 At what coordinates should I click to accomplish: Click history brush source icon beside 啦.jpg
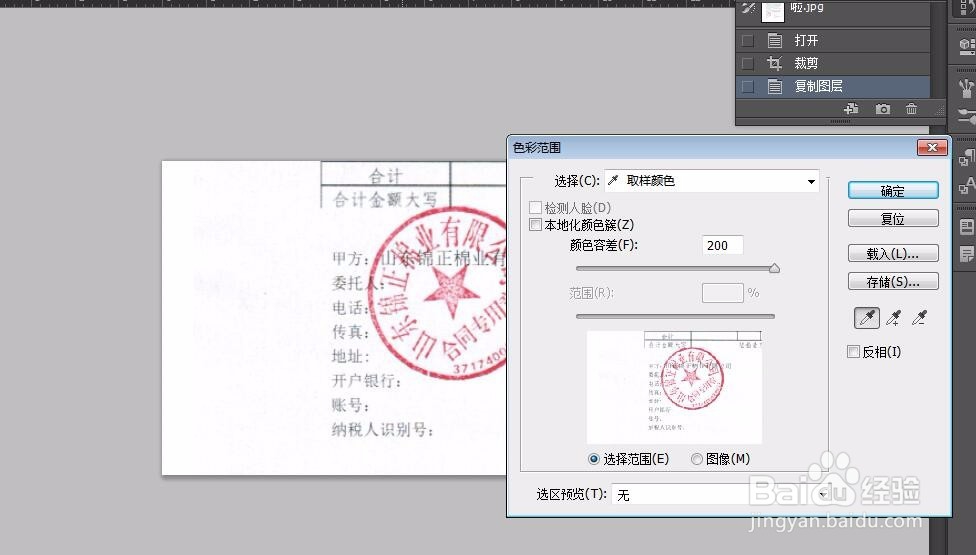(748, 9)
